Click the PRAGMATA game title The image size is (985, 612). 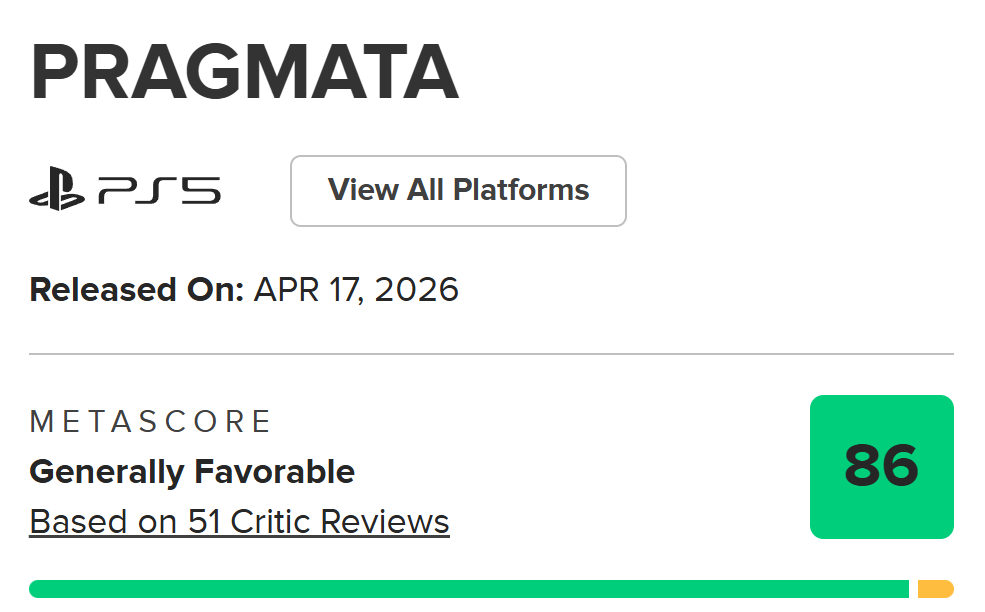point(244,75)
